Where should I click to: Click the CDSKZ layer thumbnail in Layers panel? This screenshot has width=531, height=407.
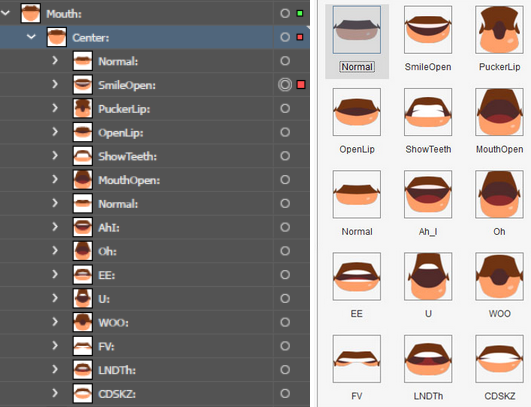83,393
